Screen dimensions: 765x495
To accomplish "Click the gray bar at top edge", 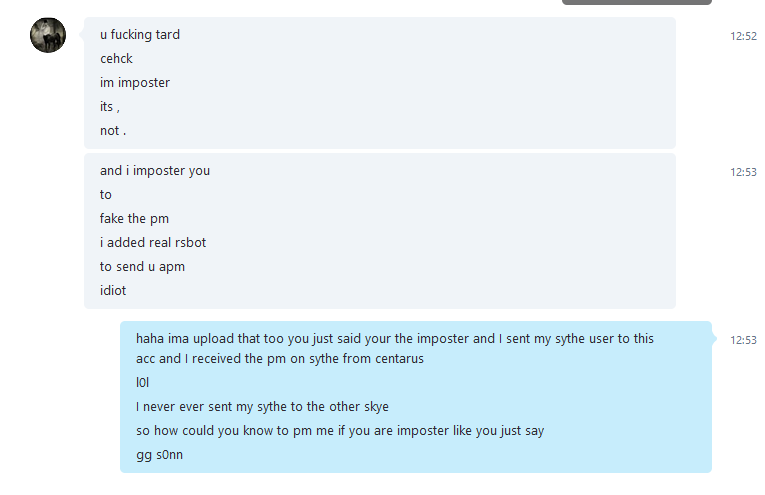I will (637, 2).
